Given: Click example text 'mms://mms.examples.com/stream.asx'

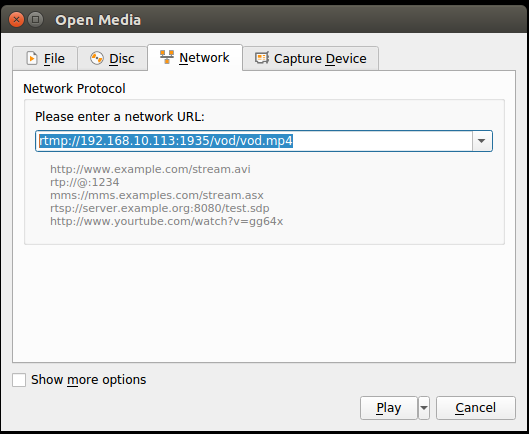Looking at the screenshot, I should (157, 195).
